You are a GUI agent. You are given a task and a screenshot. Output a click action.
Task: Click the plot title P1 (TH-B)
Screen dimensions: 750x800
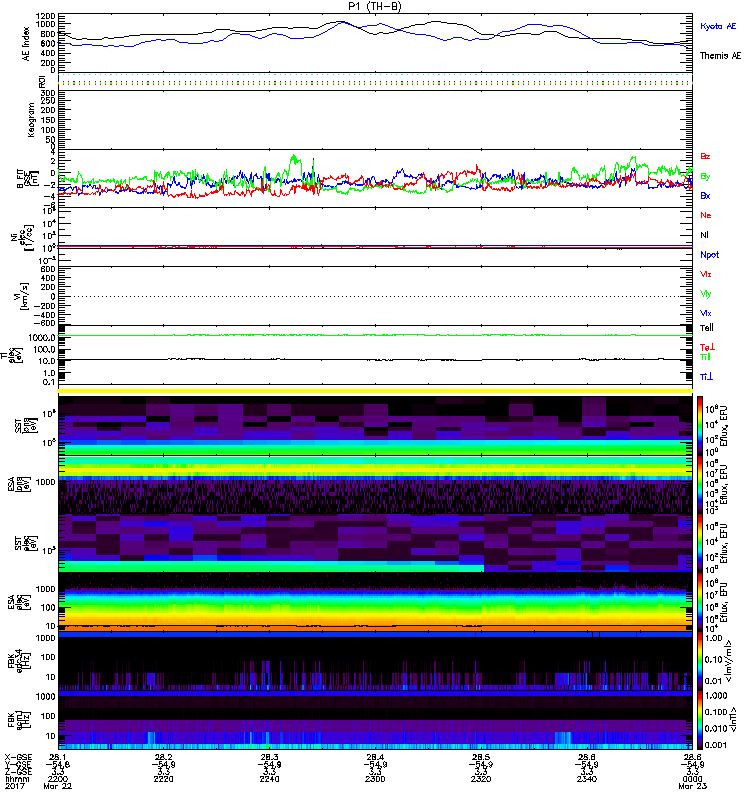[375, 6]
